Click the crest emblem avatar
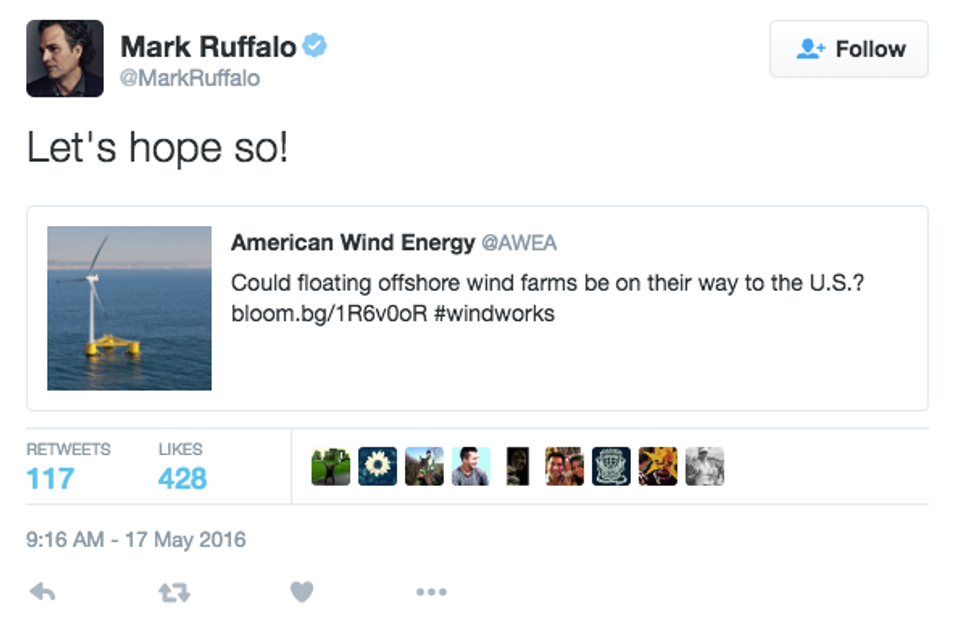This screenshot has height=622, width=980. point(611,466)
